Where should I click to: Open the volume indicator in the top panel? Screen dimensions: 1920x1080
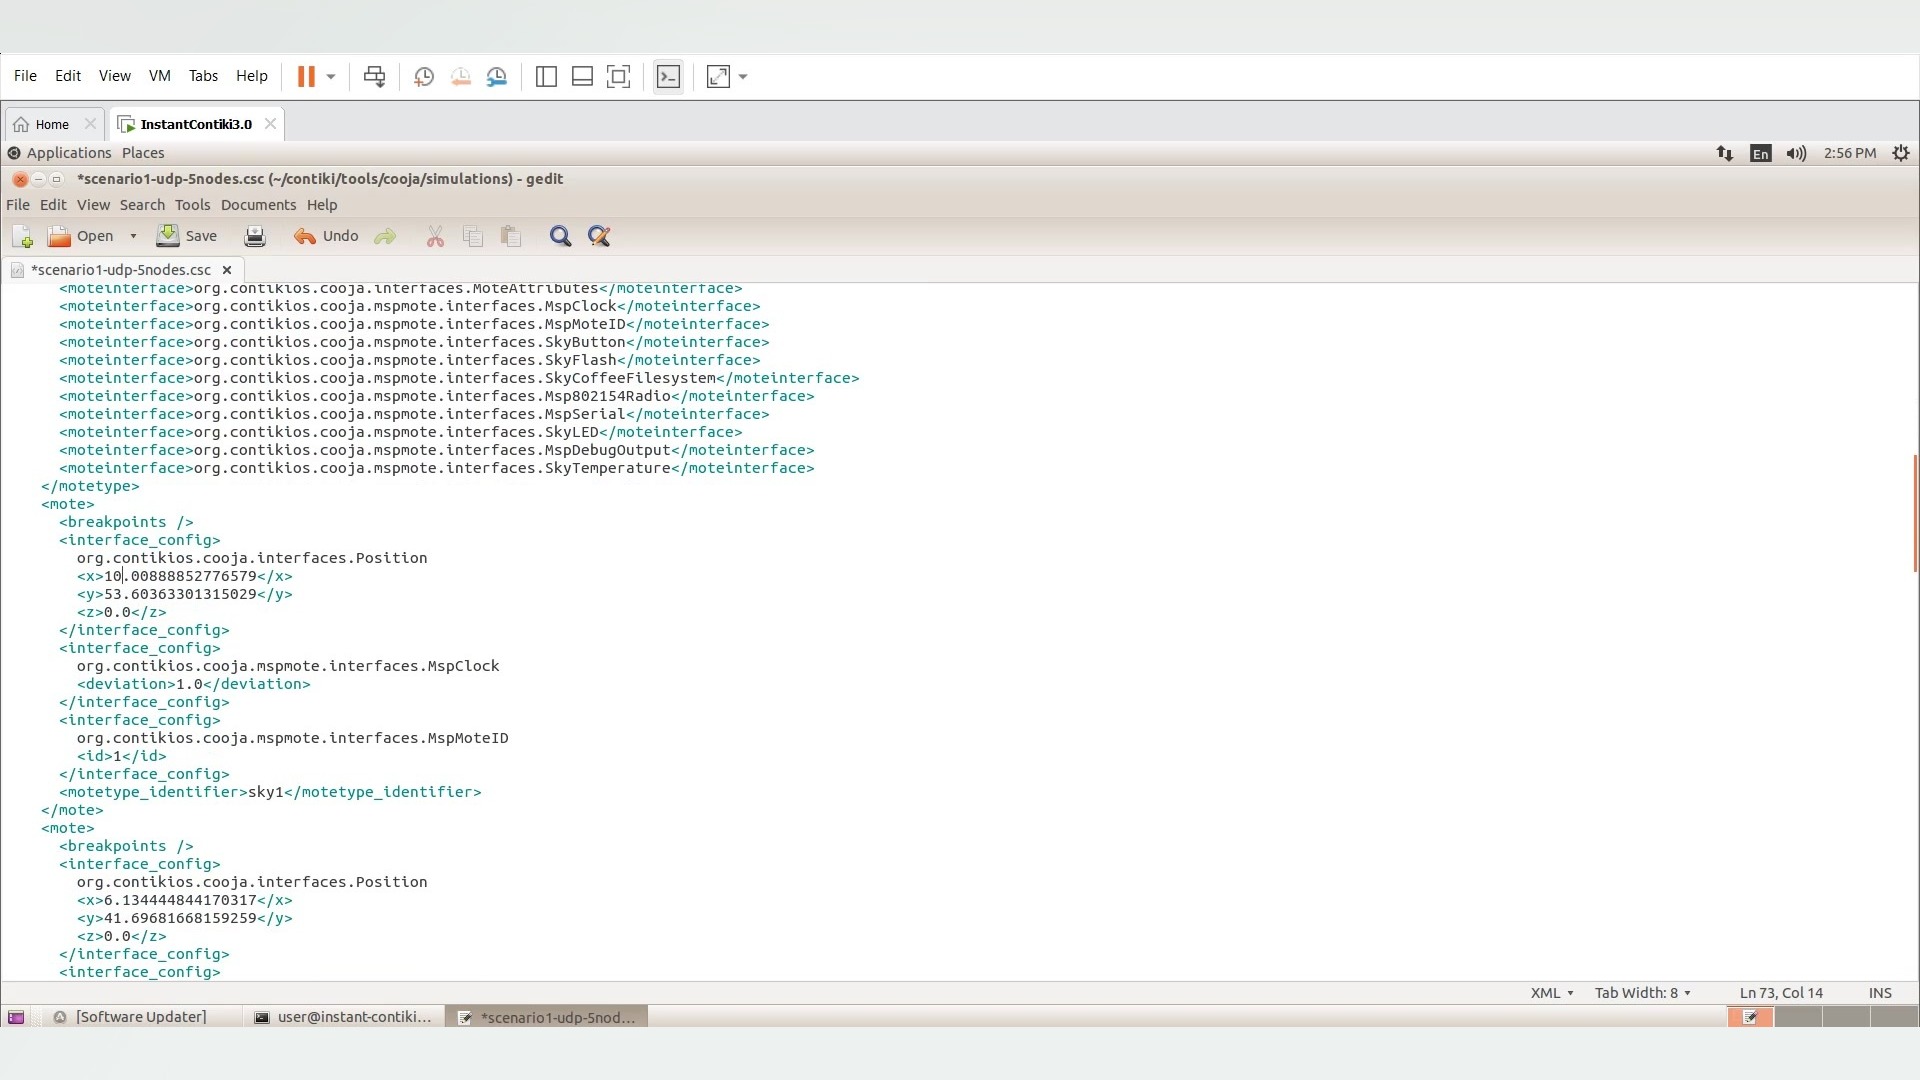pyautogui.click(x=1796, y=154)
